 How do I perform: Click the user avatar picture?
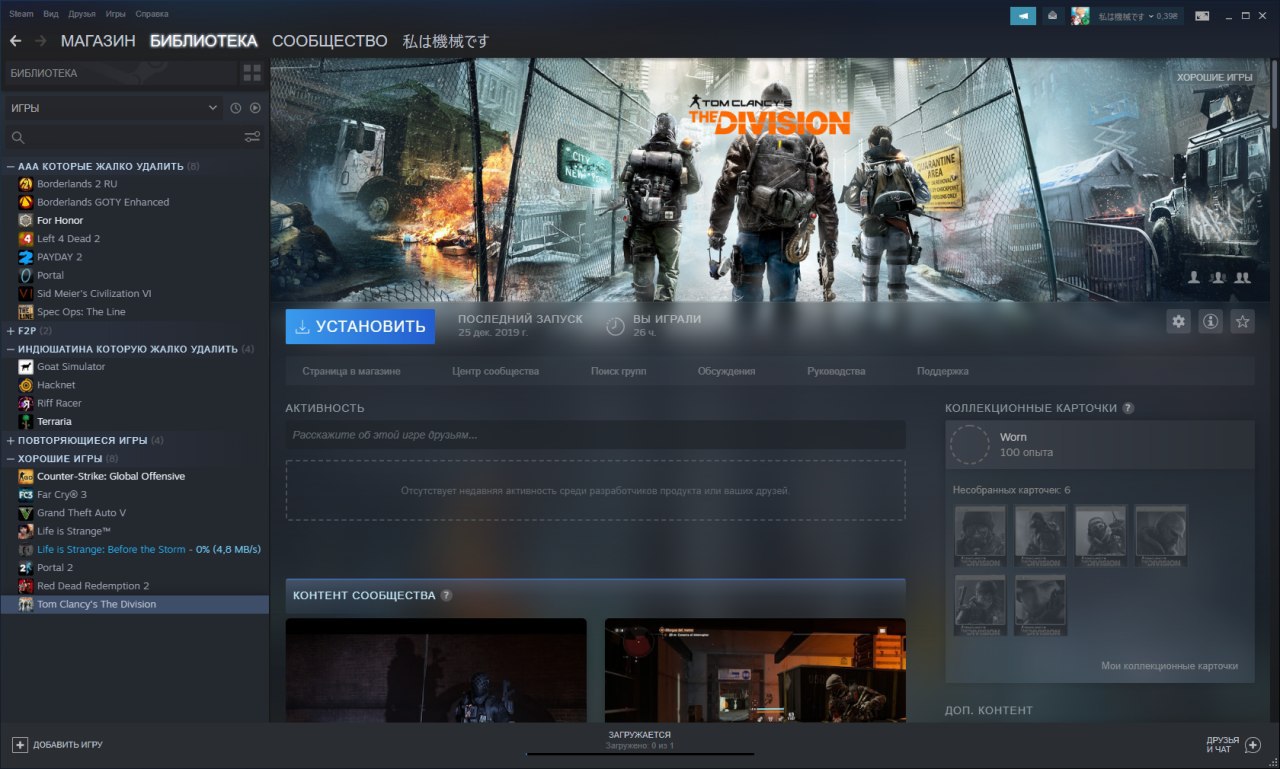pos(1080,16)
